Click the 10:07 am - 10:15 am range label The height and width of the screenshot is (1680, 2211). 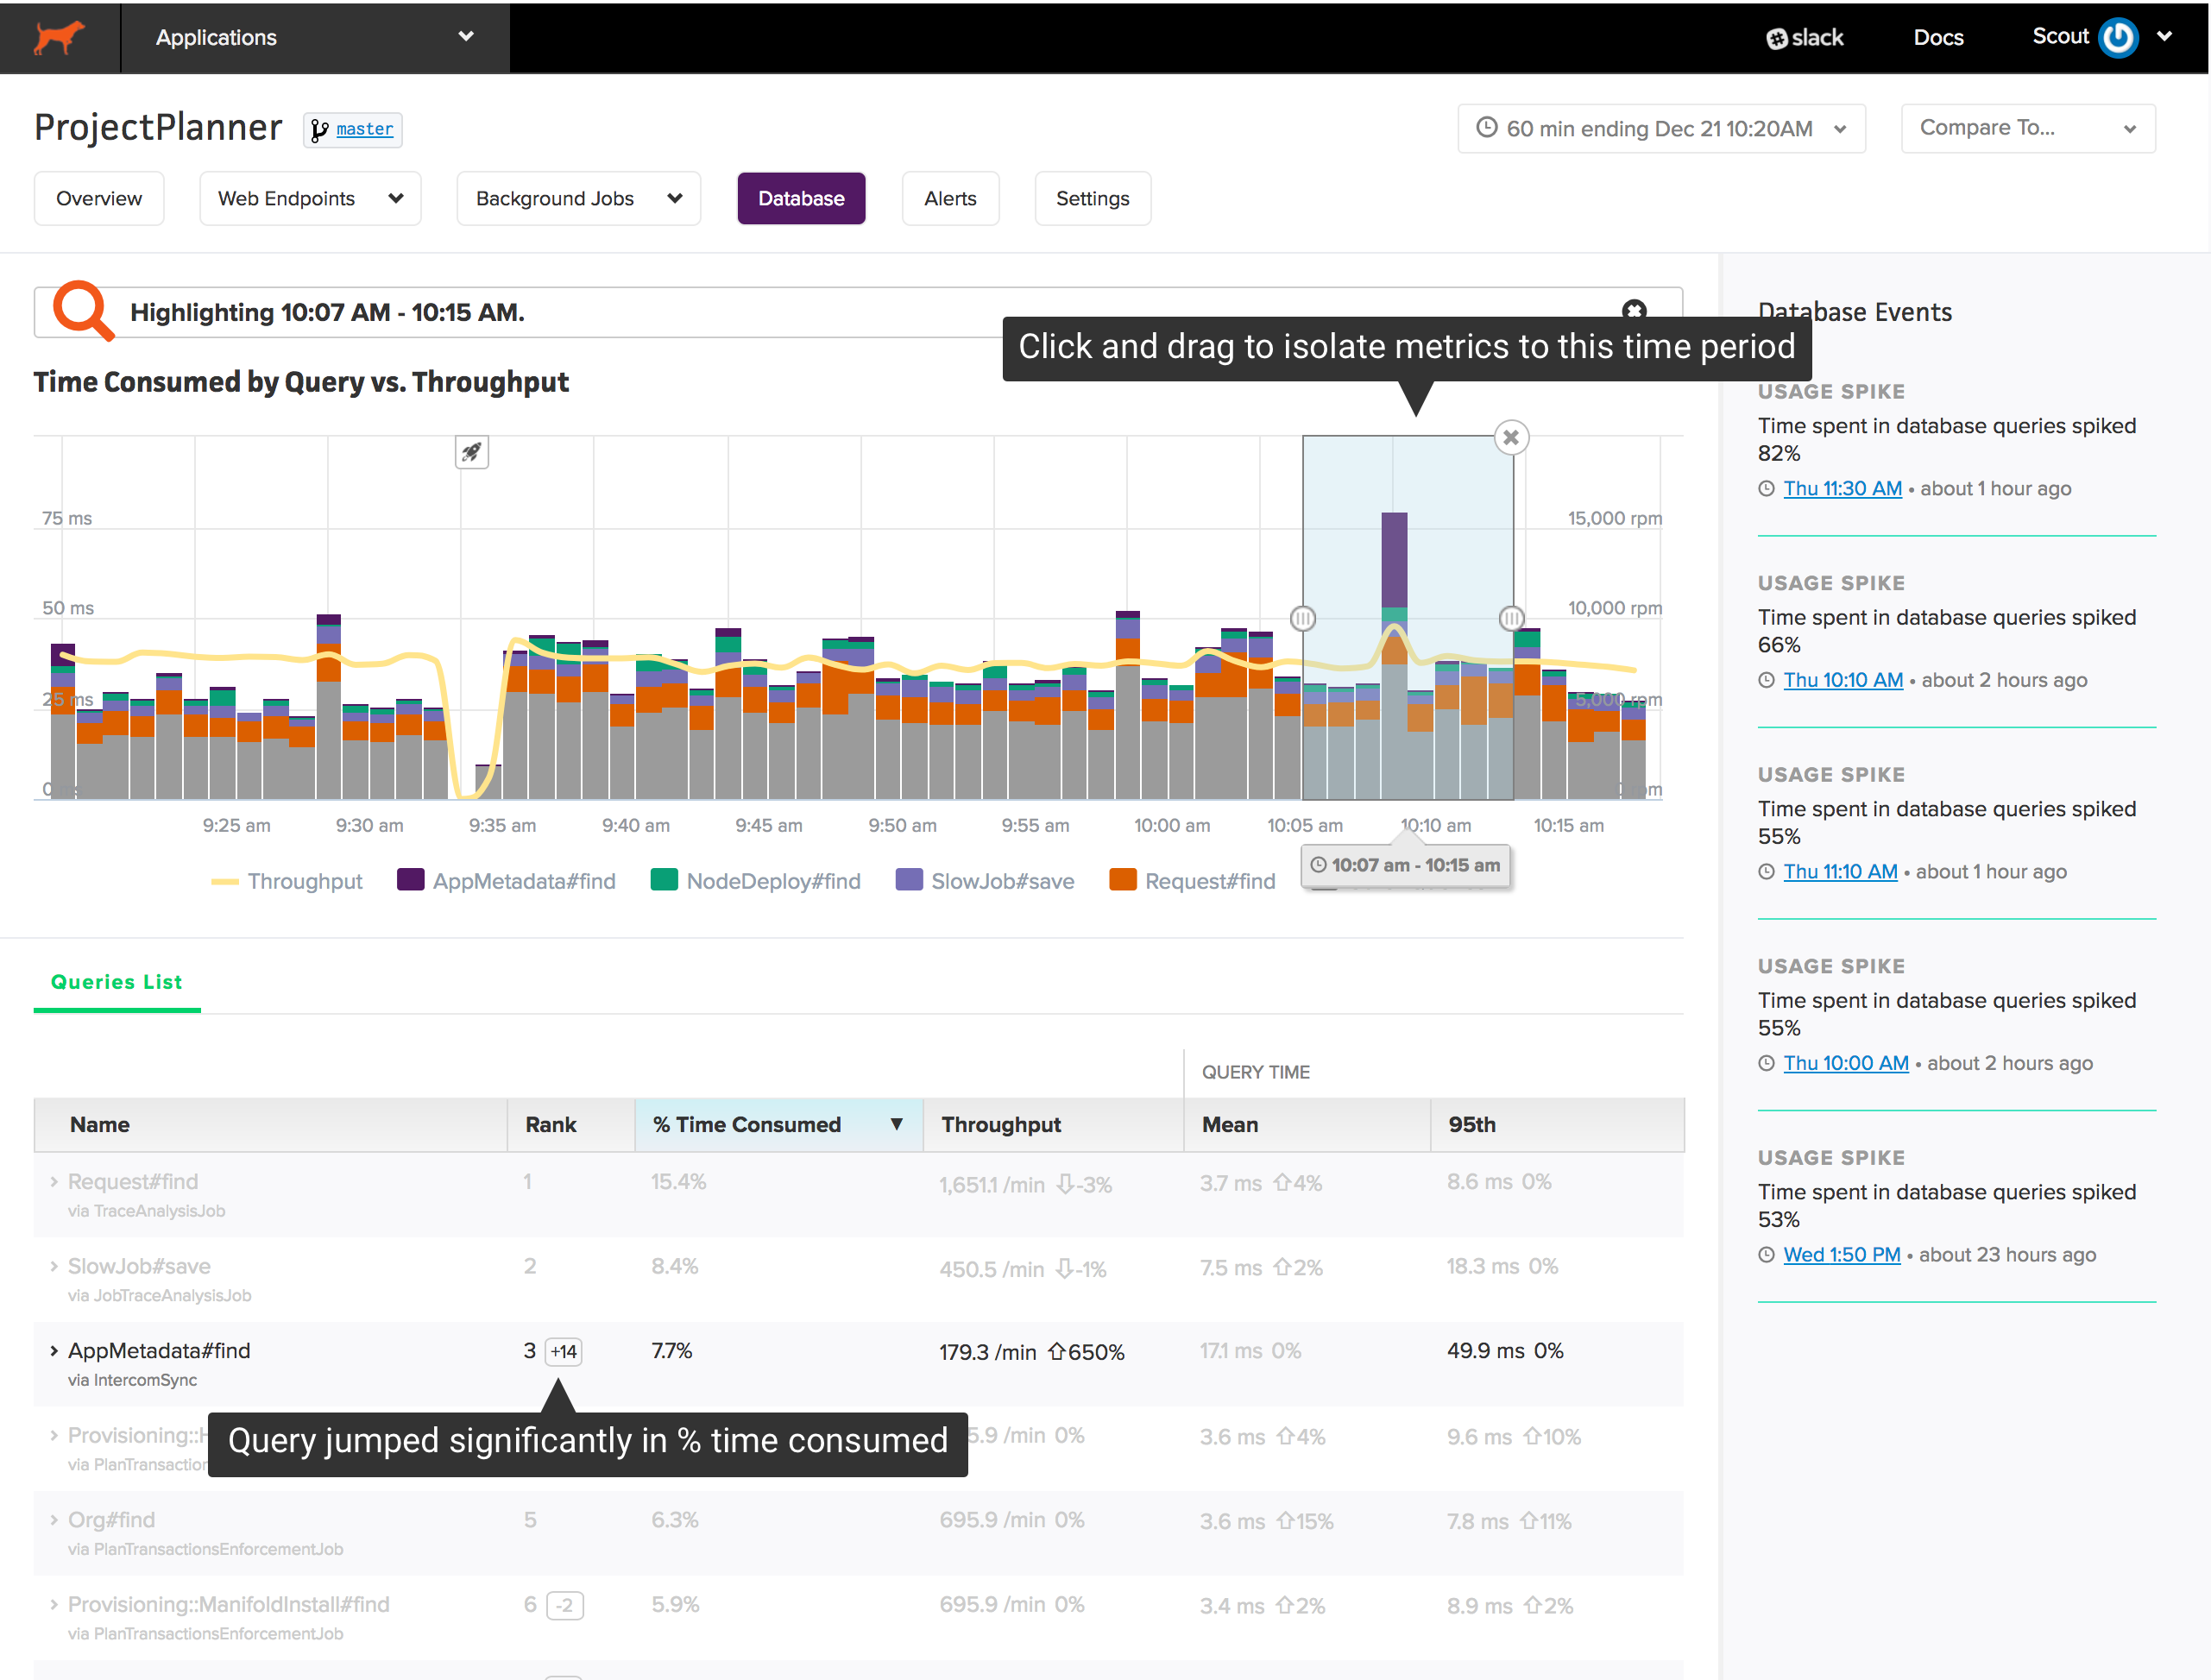click(1405, 865)
